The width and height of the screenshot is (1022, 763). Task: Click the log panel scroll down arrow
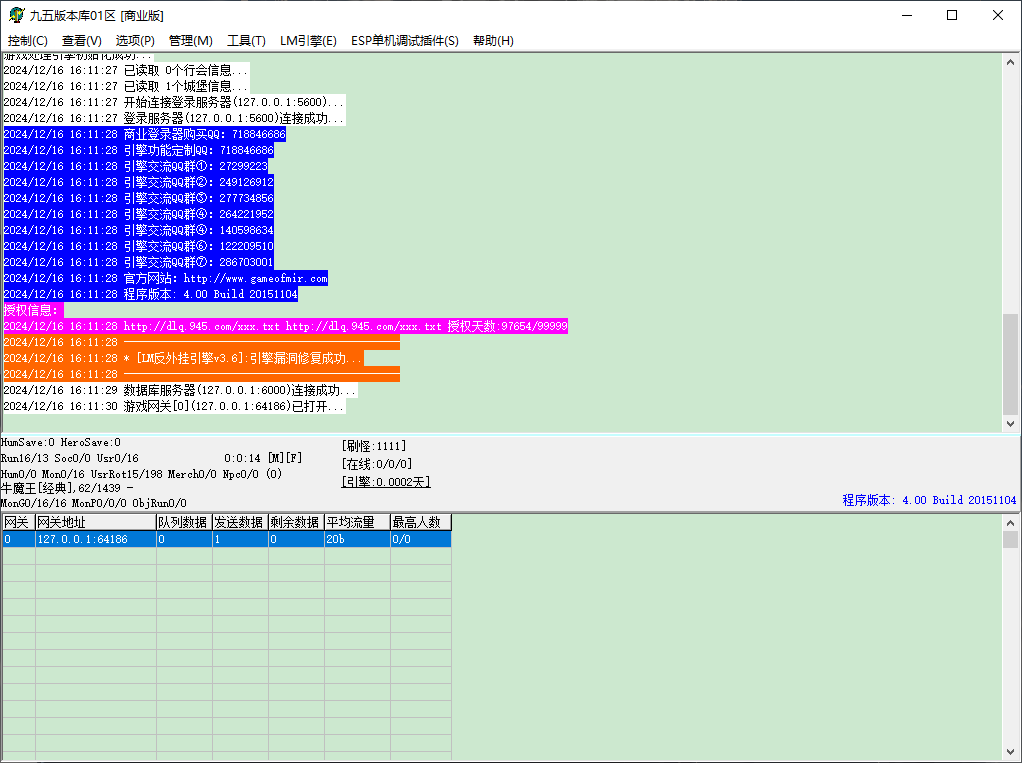[x=1010, y=424]
